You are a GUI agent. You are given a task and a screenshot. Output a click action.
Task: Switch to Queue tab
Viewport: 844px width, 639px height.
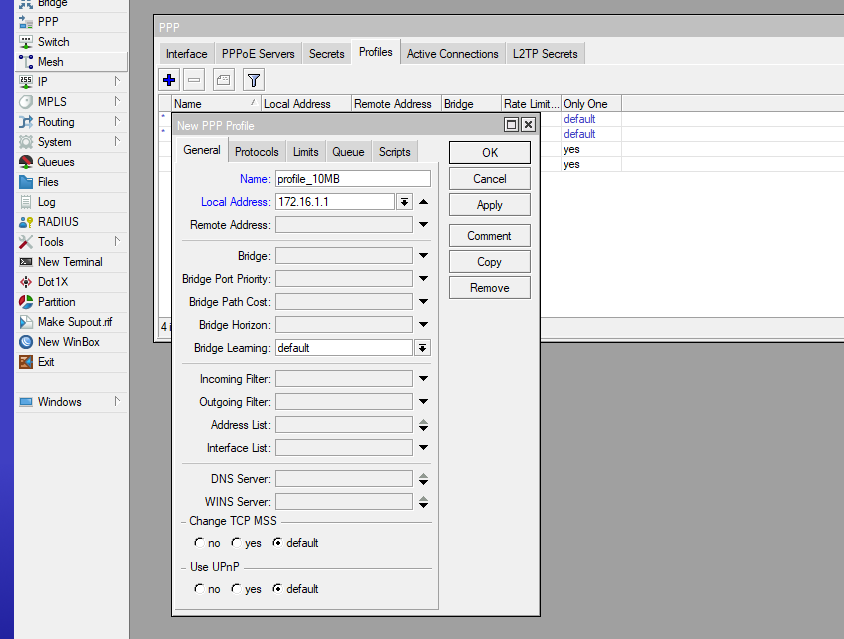pos(348,152)
